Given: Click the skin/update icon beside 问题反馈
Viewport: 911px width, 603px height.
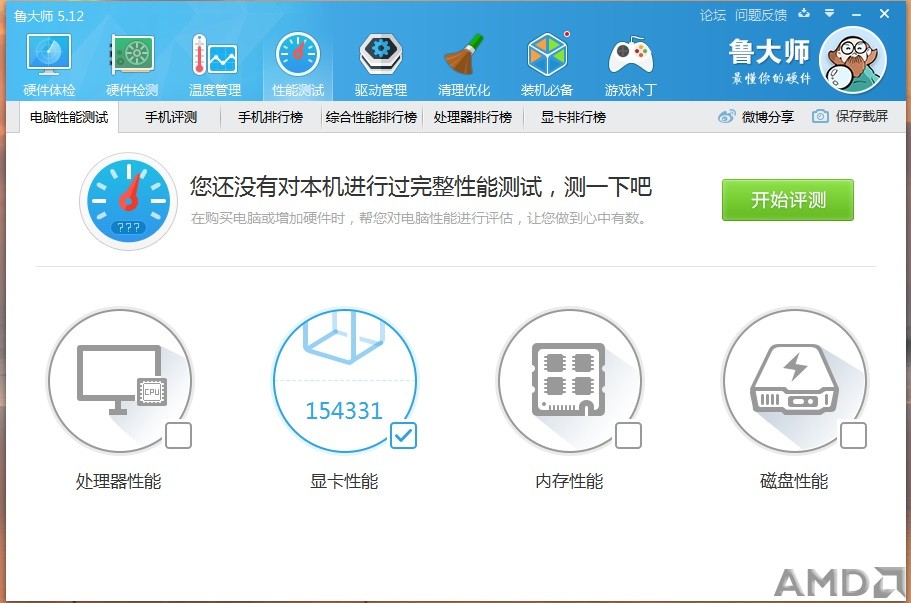Looking at the screenshot, I should [x=804, y=13].
